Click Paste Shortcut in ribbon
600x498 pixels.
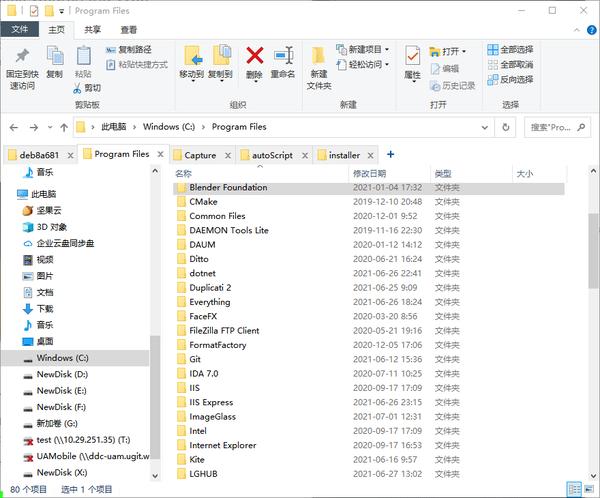click(137, 65)
